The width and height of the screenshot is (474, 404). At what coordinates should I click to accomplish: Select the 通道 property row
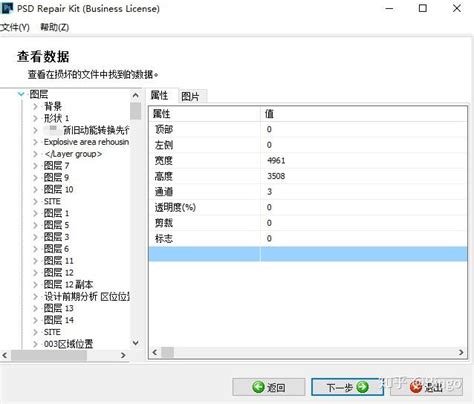point(308,192)
